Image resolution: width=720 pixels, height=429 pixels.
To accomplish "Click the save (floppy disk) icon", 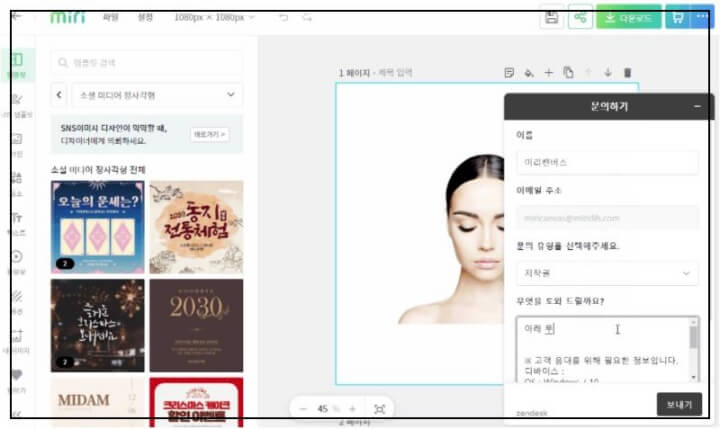I will (551, 17).
